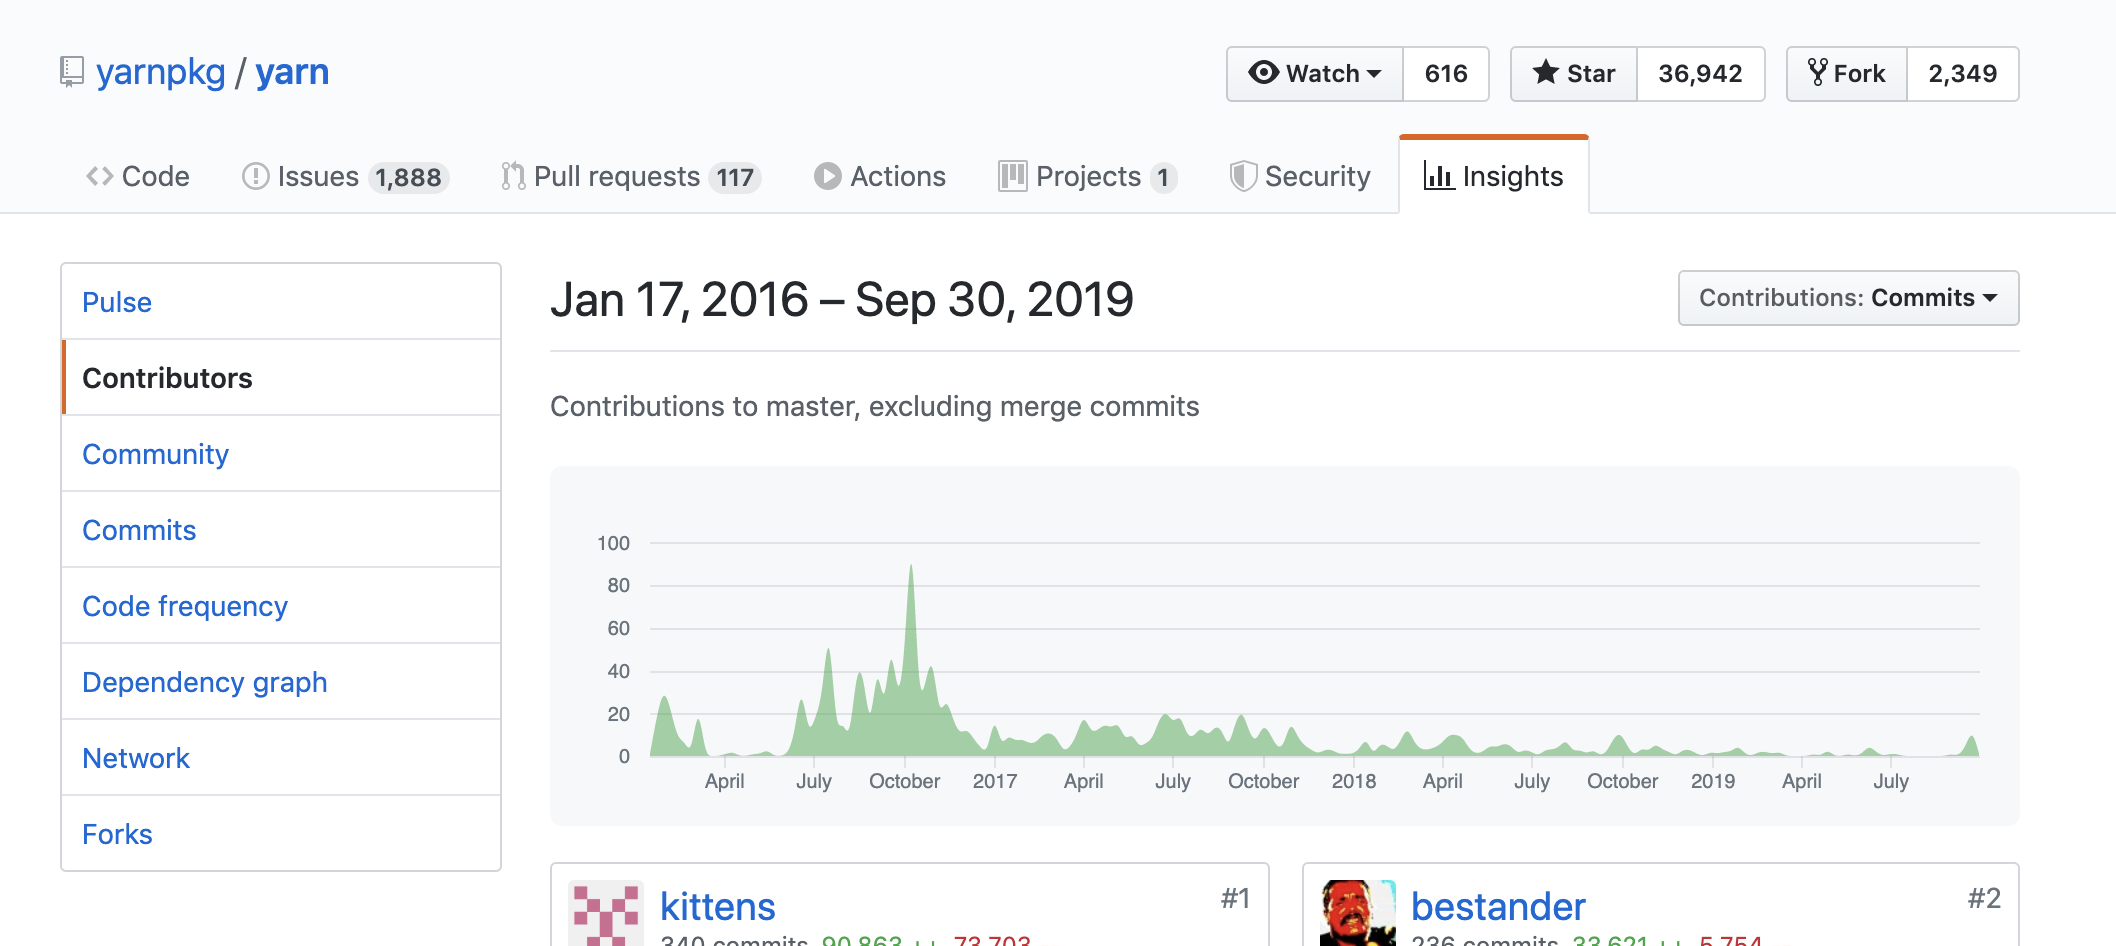
Task: Expand the Contributions: Commits dropdown
Action: pos(1847,298)
